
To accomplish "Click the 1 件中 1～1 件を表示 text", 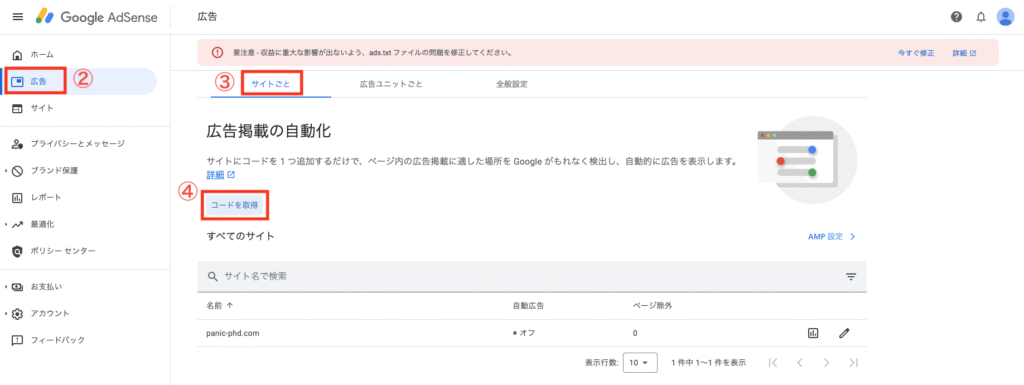I will (709, 362).
